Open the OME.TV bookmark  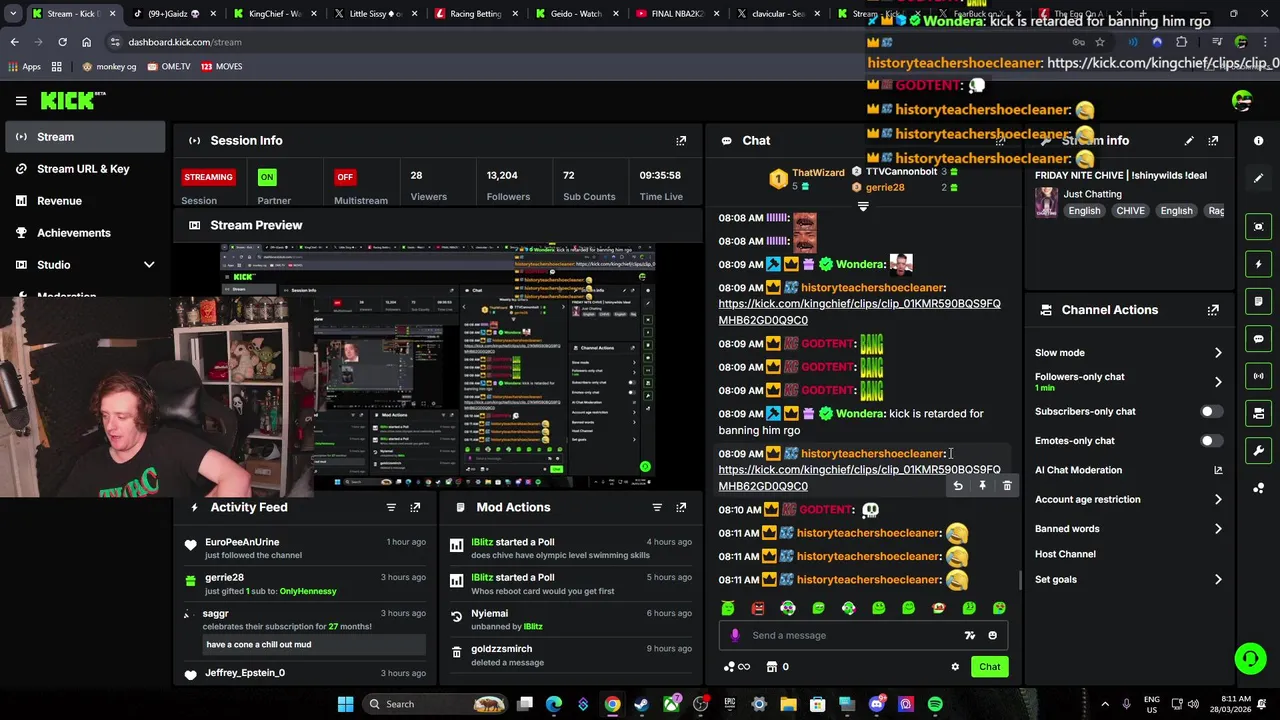168,66
